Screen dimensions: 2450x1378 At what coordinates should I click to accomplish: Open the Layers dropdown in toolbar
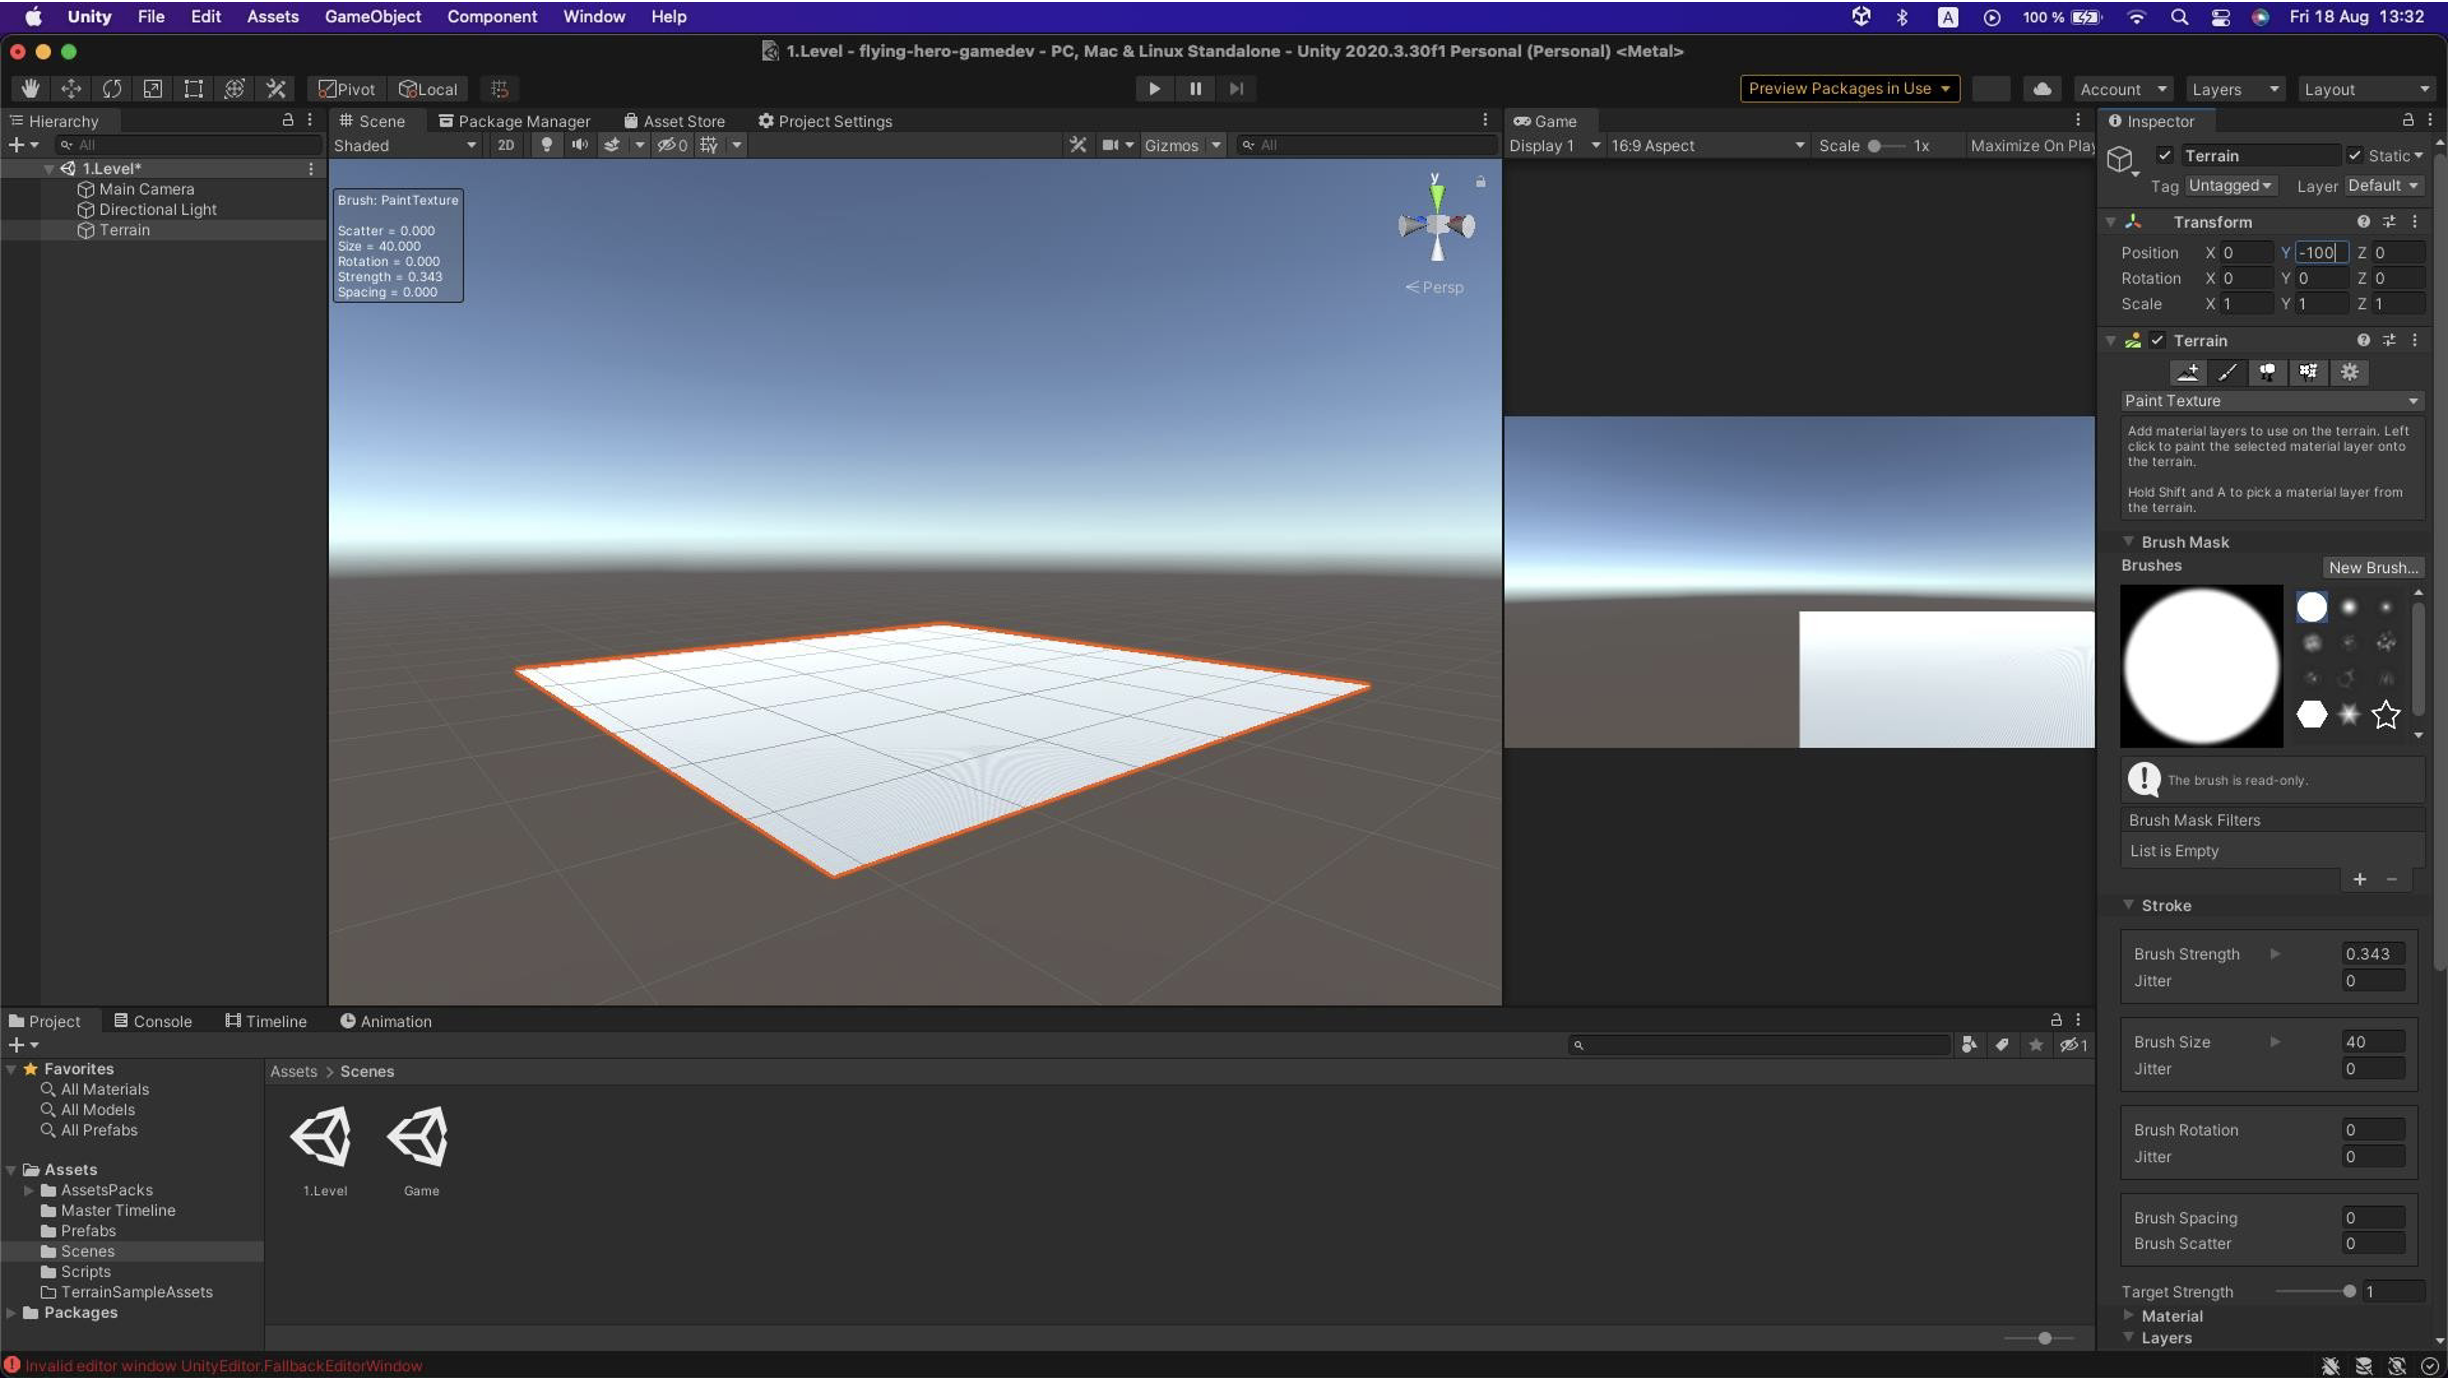(x=2234, y=89)
